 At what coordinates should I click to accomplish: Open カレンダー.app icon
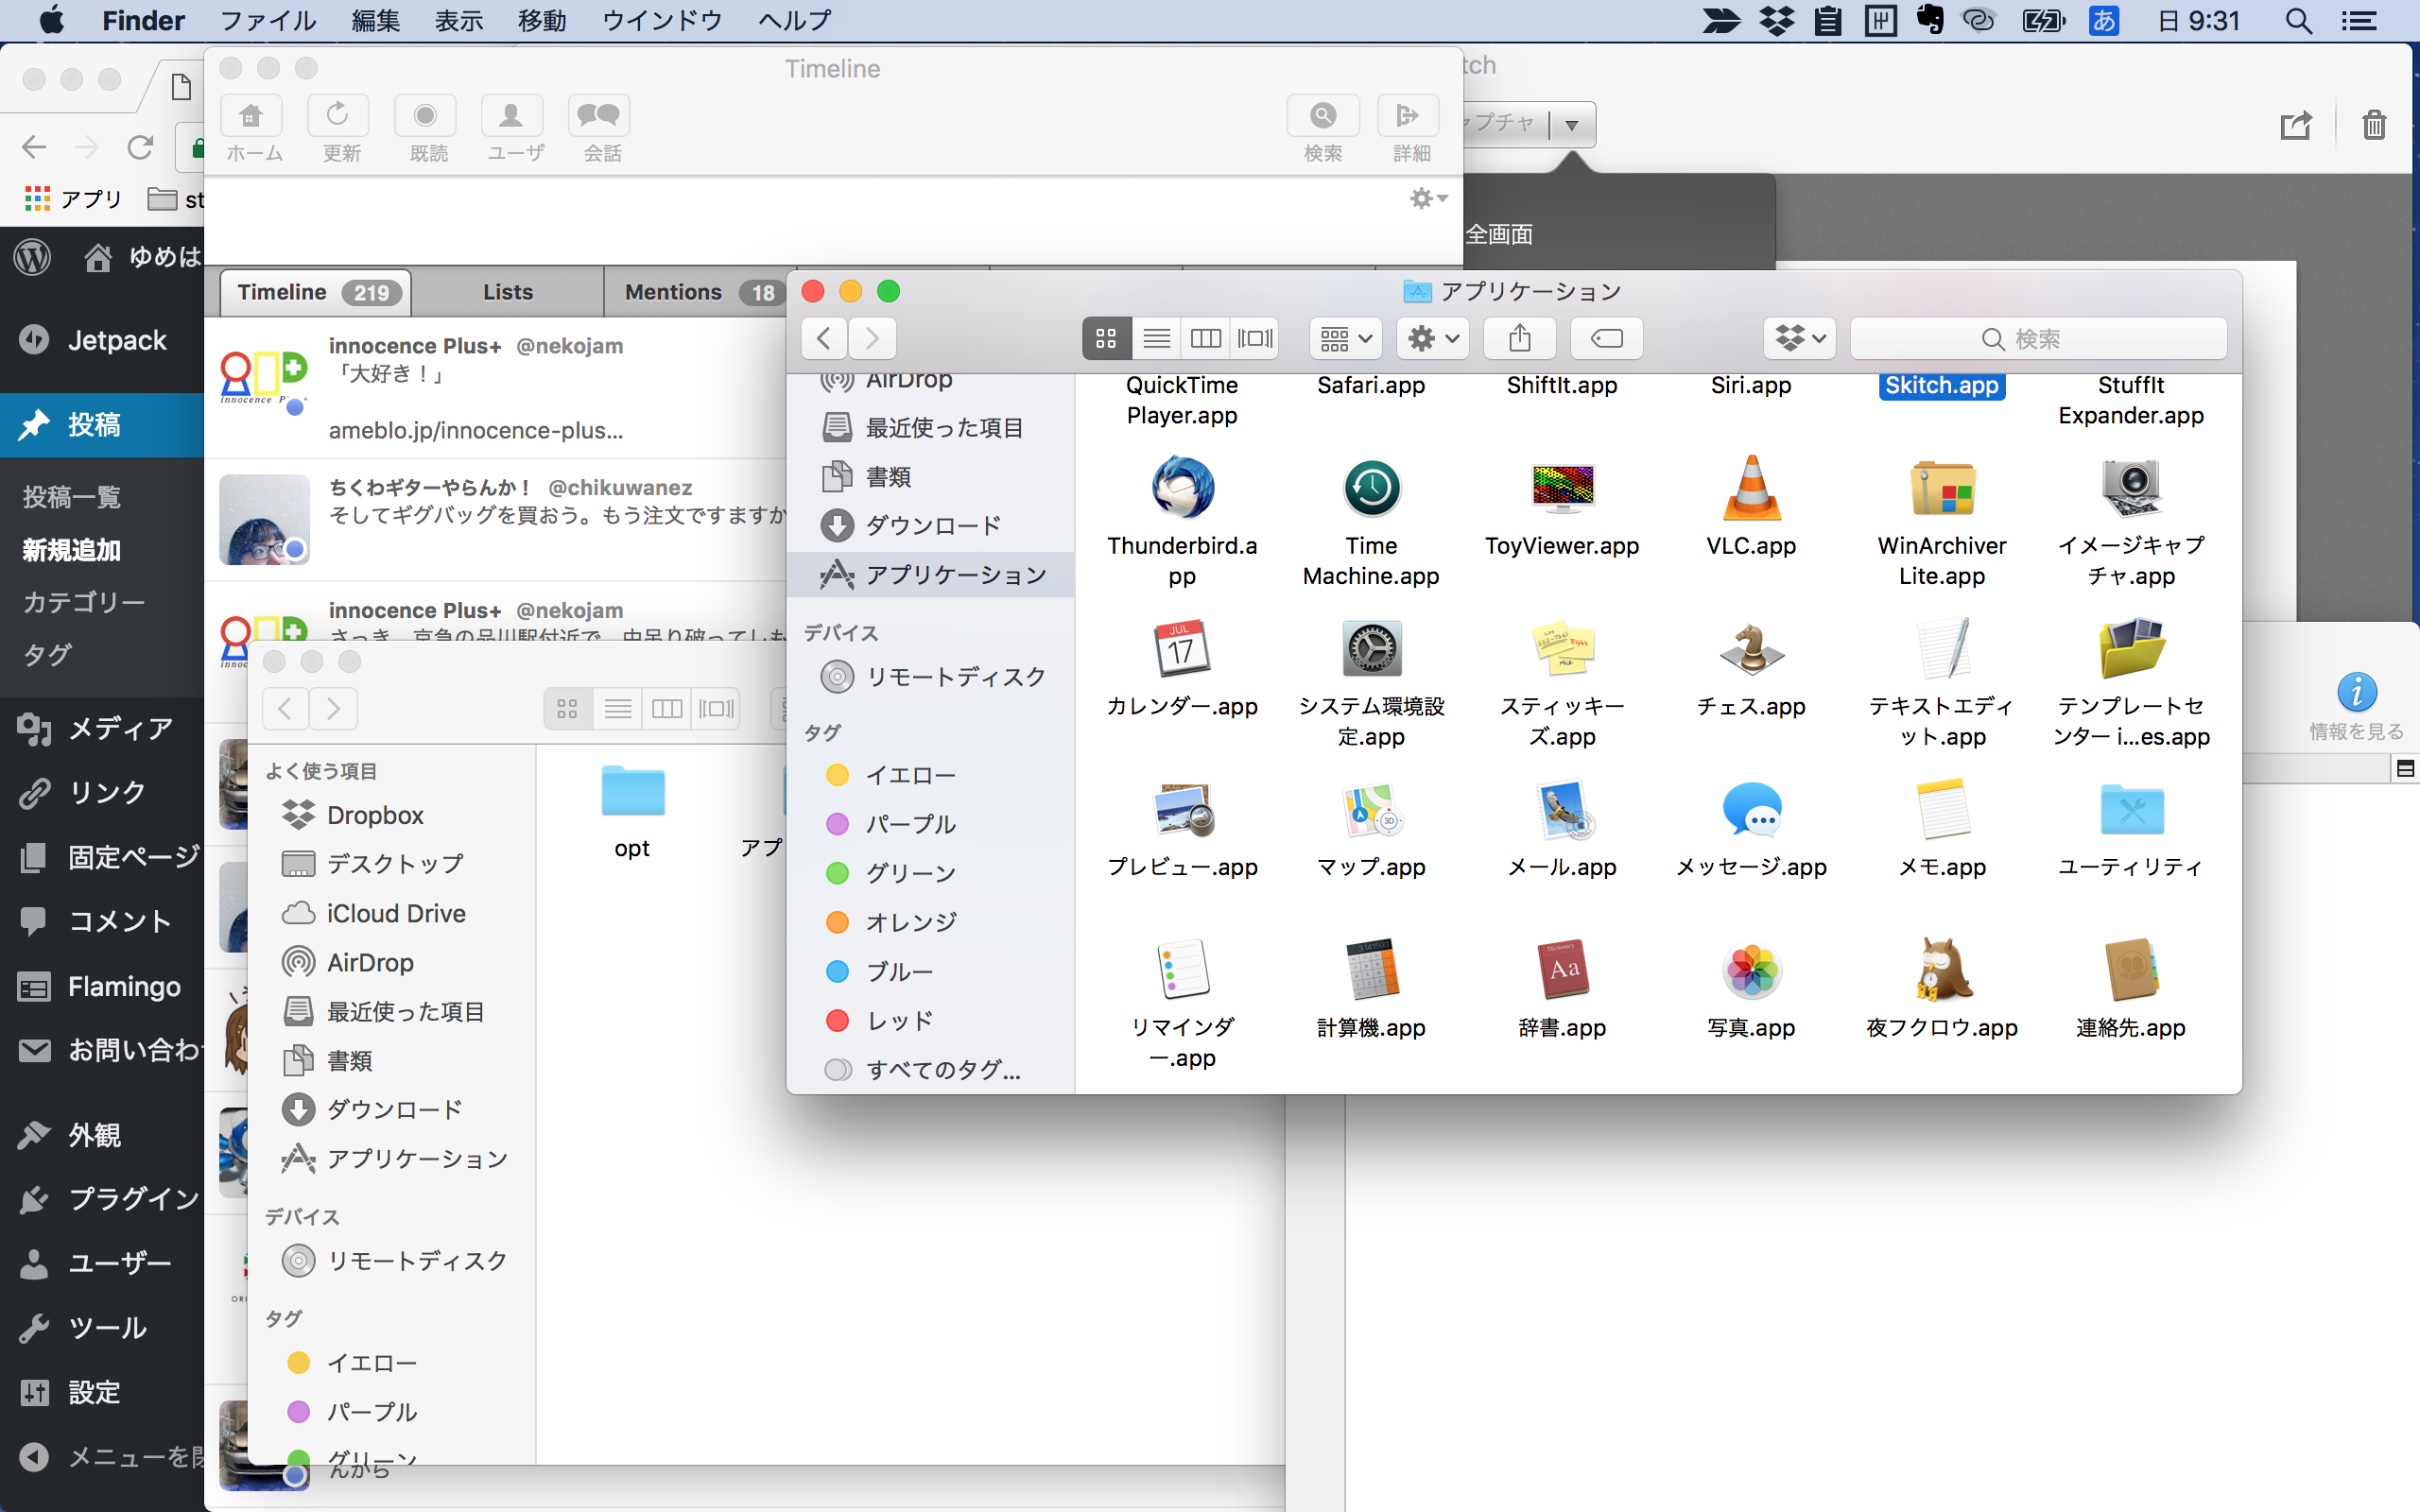pyautogui.click(x=1182, y=649)
